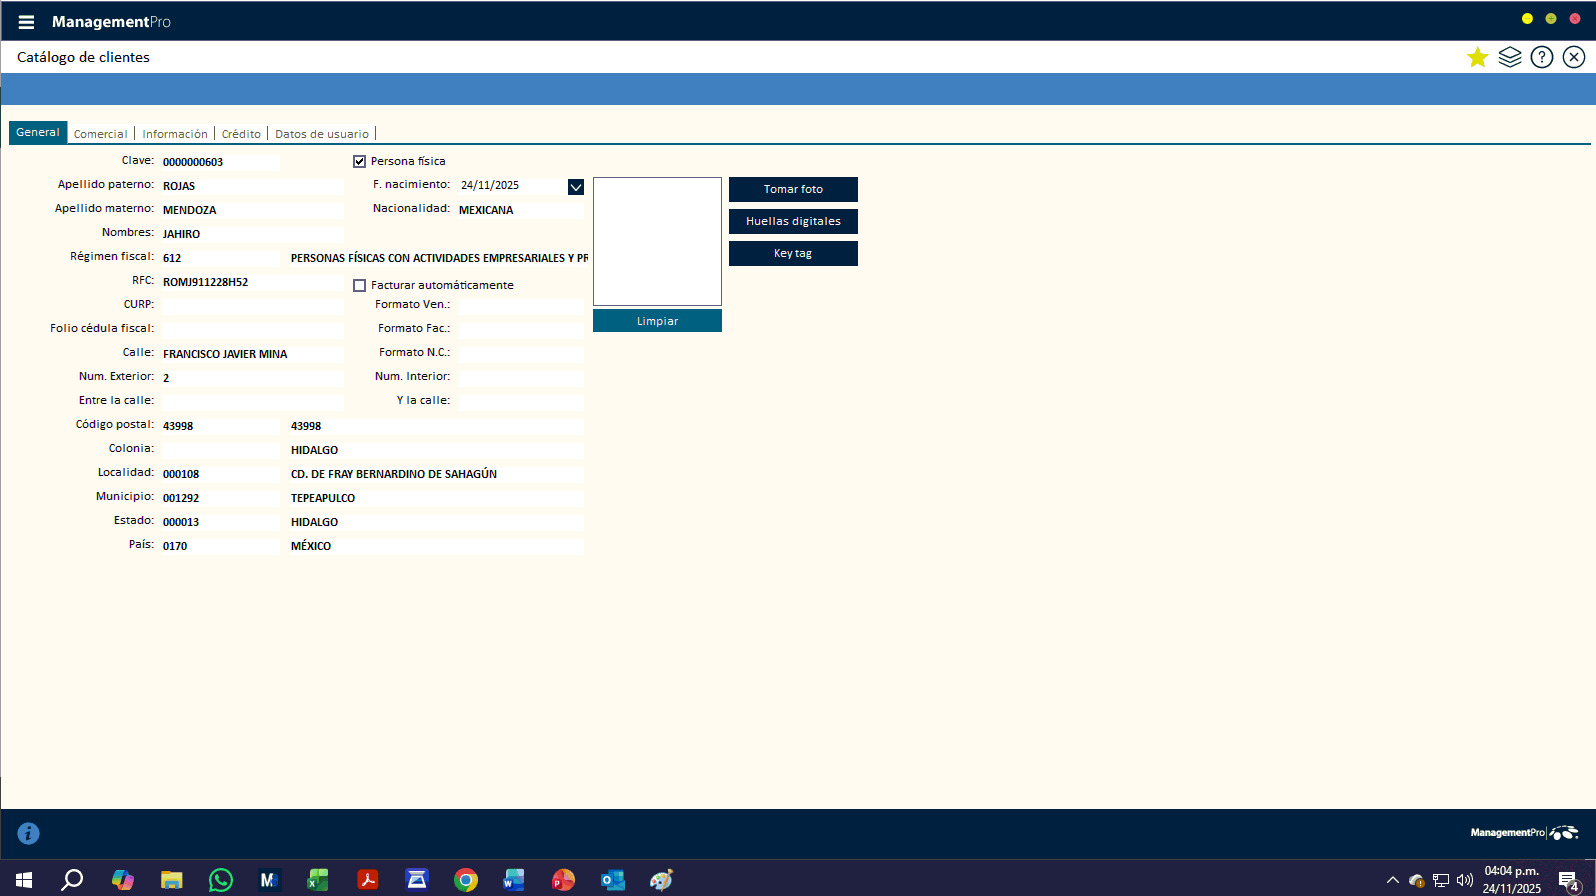Switch to the Comercial tab
This screenshot has height=896, width=1596.
pyautogui.click(x=100, y=134)
